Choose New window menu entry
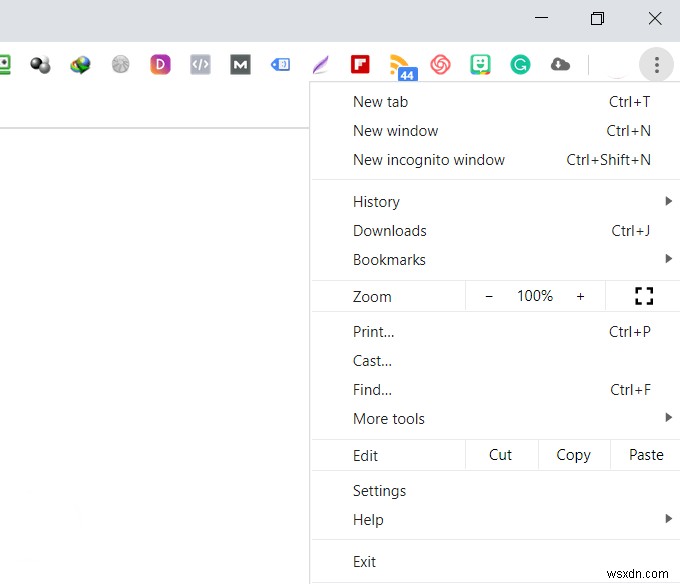 495,131
